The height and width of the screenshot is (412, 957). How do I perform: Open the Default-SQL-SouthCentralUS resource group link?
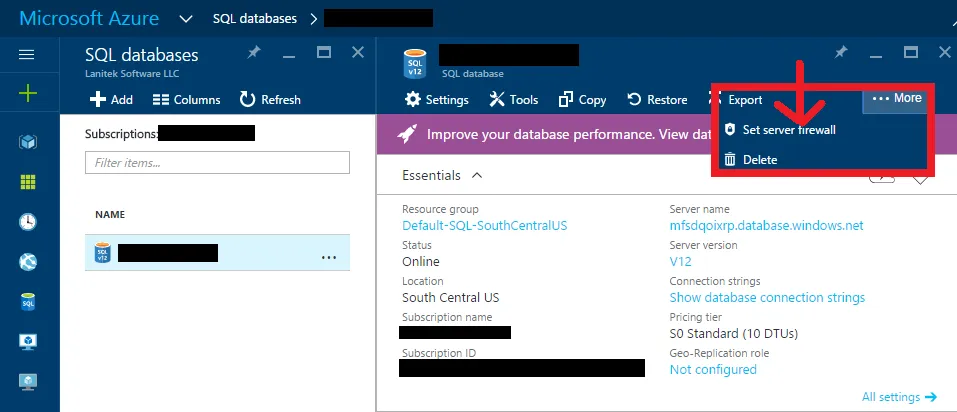click(x=484, y=226)
